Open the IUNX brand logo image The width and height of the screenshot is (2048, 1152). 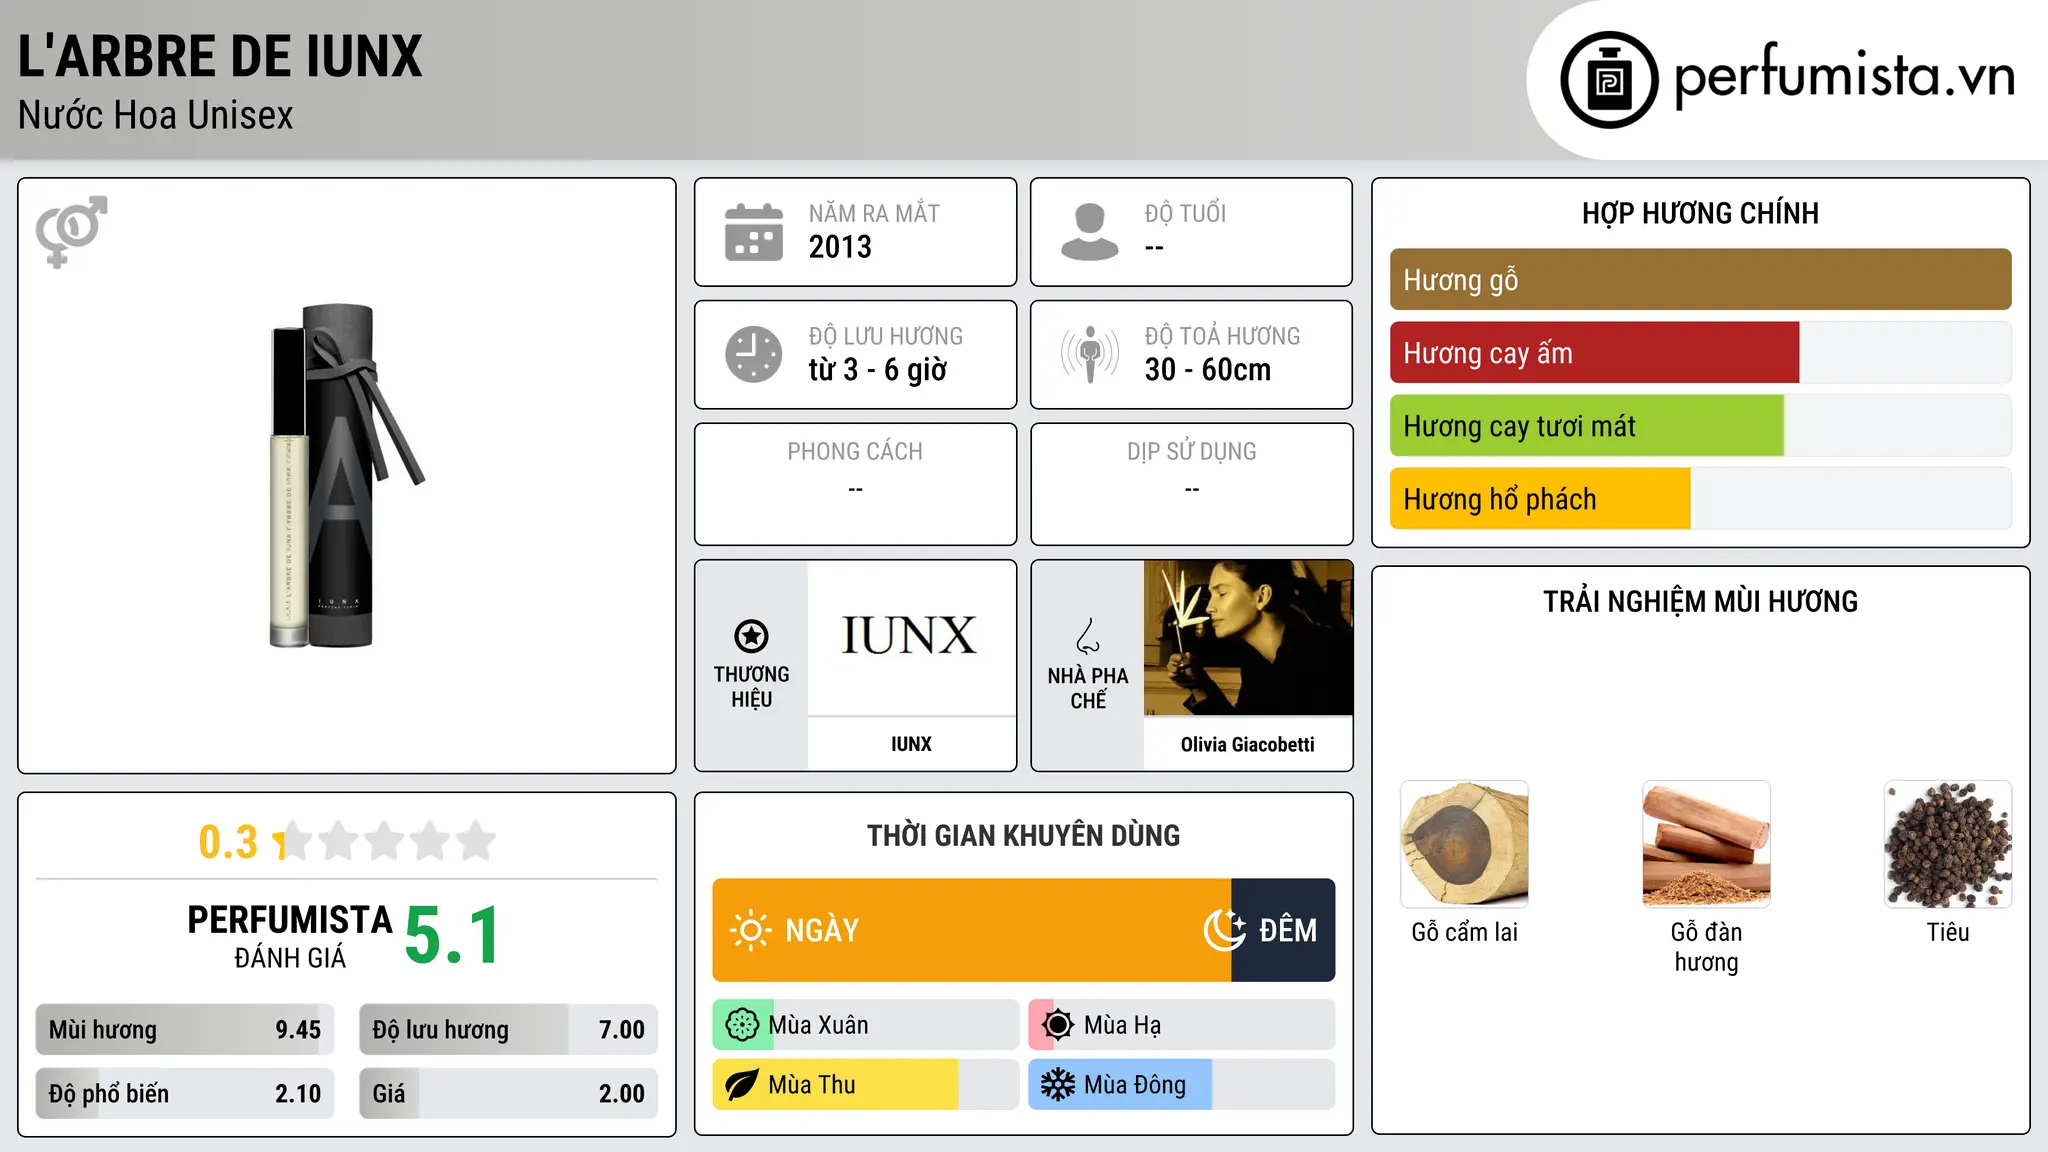pos(911,637)
